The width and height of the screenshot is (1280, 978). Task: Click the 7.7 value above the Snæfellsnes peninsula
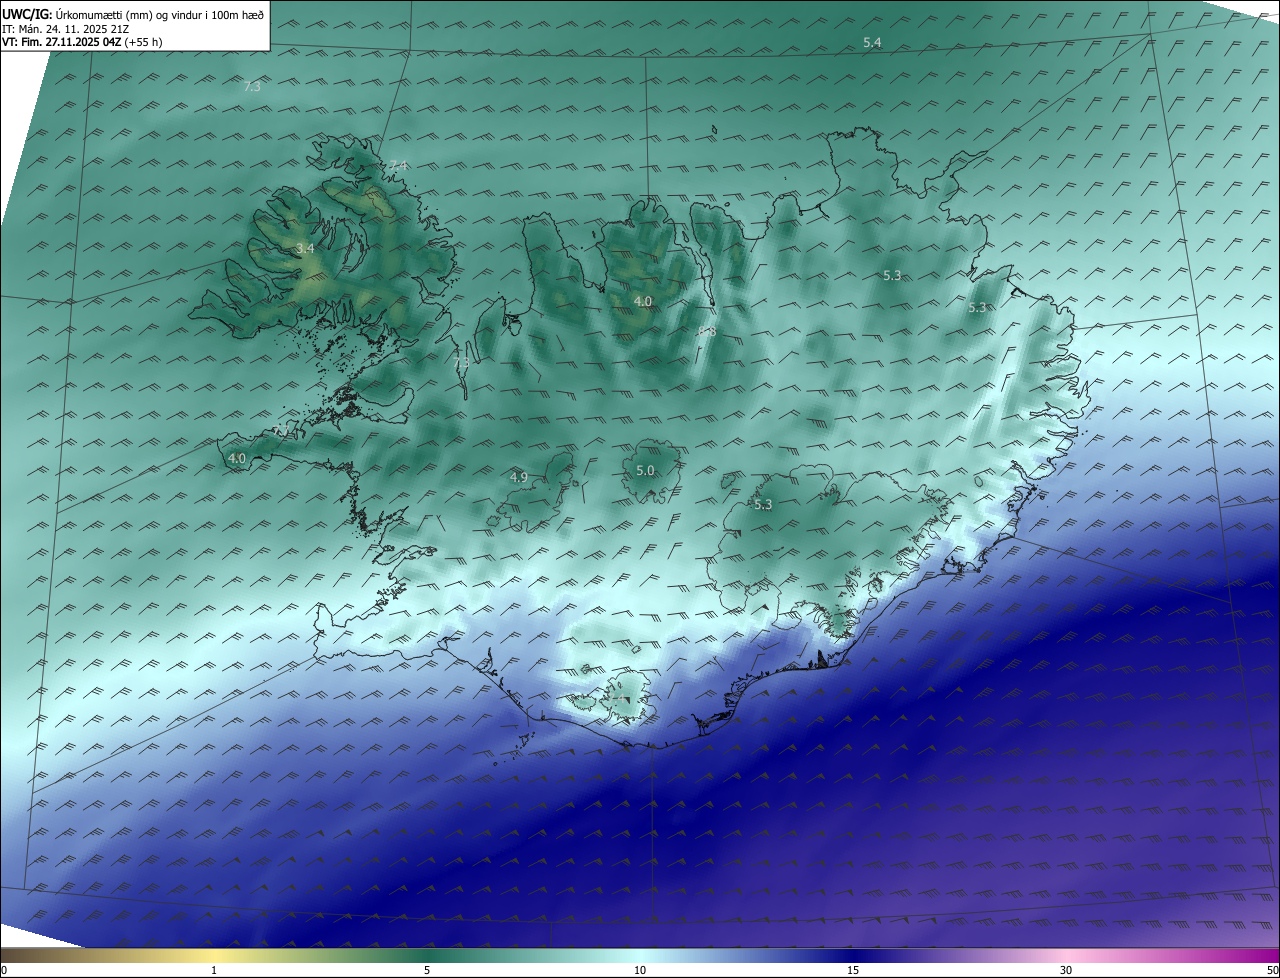point(281,431)
